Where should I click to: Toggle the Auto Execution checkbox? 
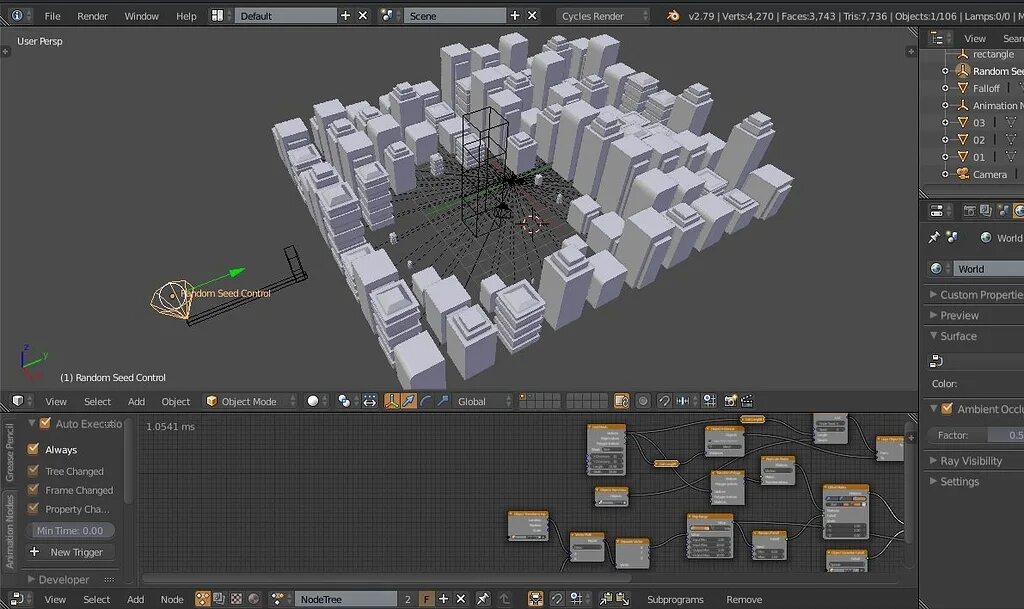[x=45, y=423]
